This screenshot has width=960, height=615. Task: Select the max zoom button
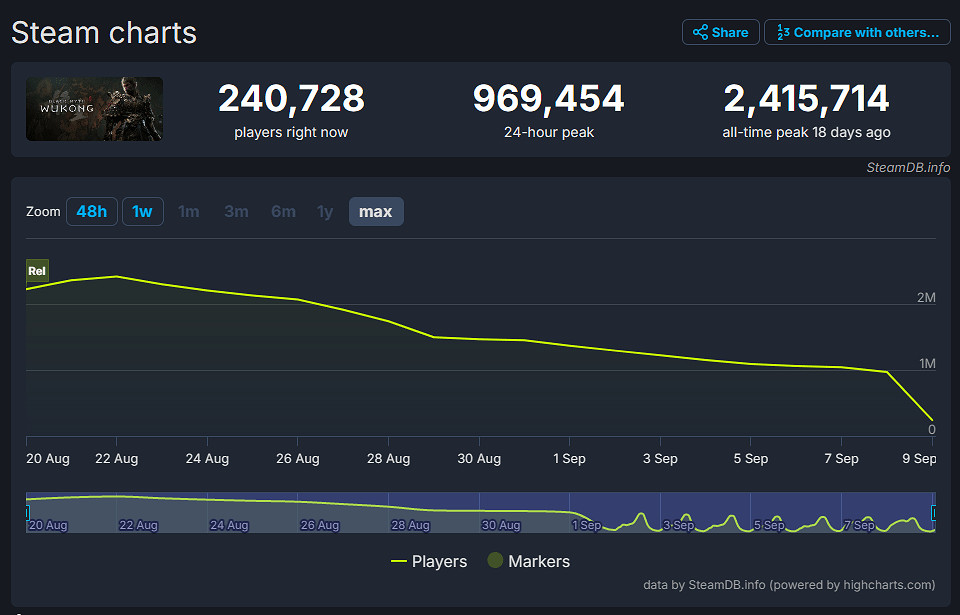point(376,211)
